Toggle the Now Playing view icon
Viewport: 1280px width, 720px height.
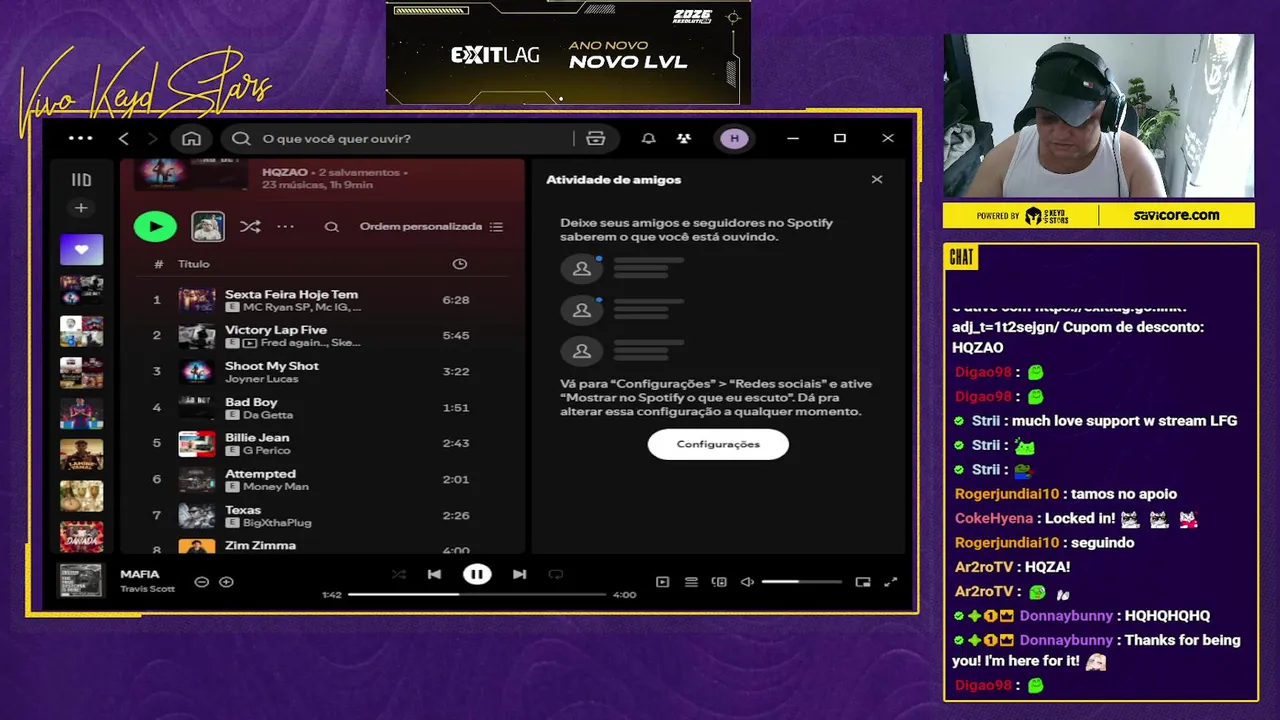(x=662, y=582)
